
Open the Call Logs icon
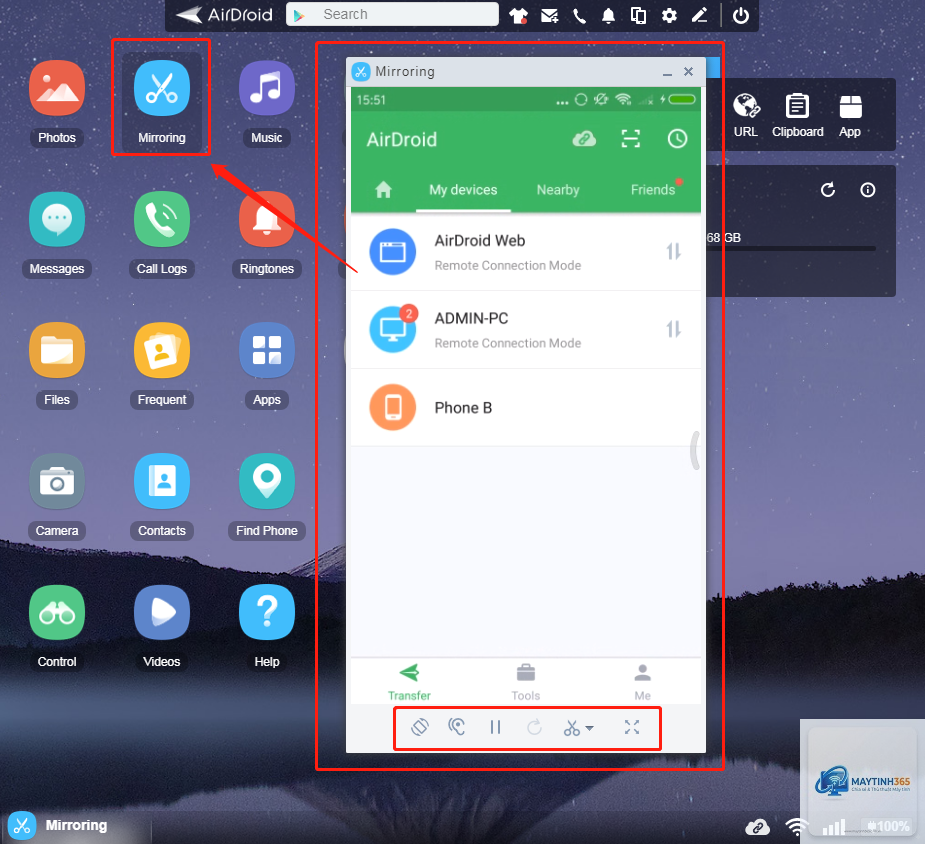pyautogui.click(x=162, y=219)
